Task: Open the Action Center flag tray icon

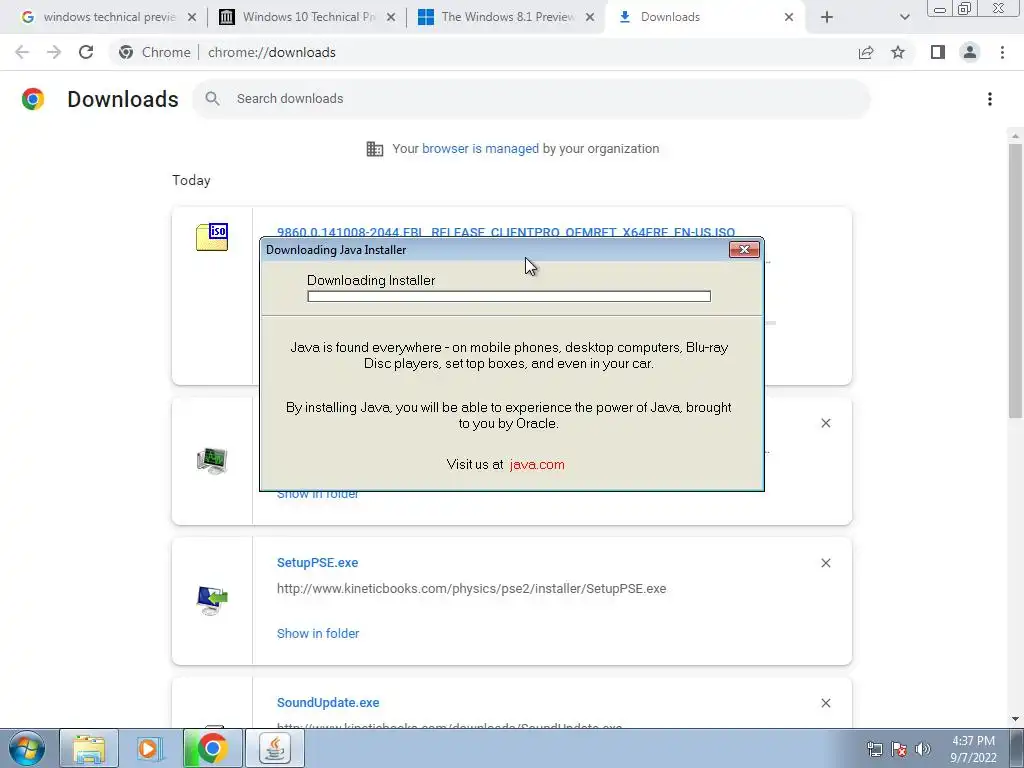Action: [x=899, y=748]
